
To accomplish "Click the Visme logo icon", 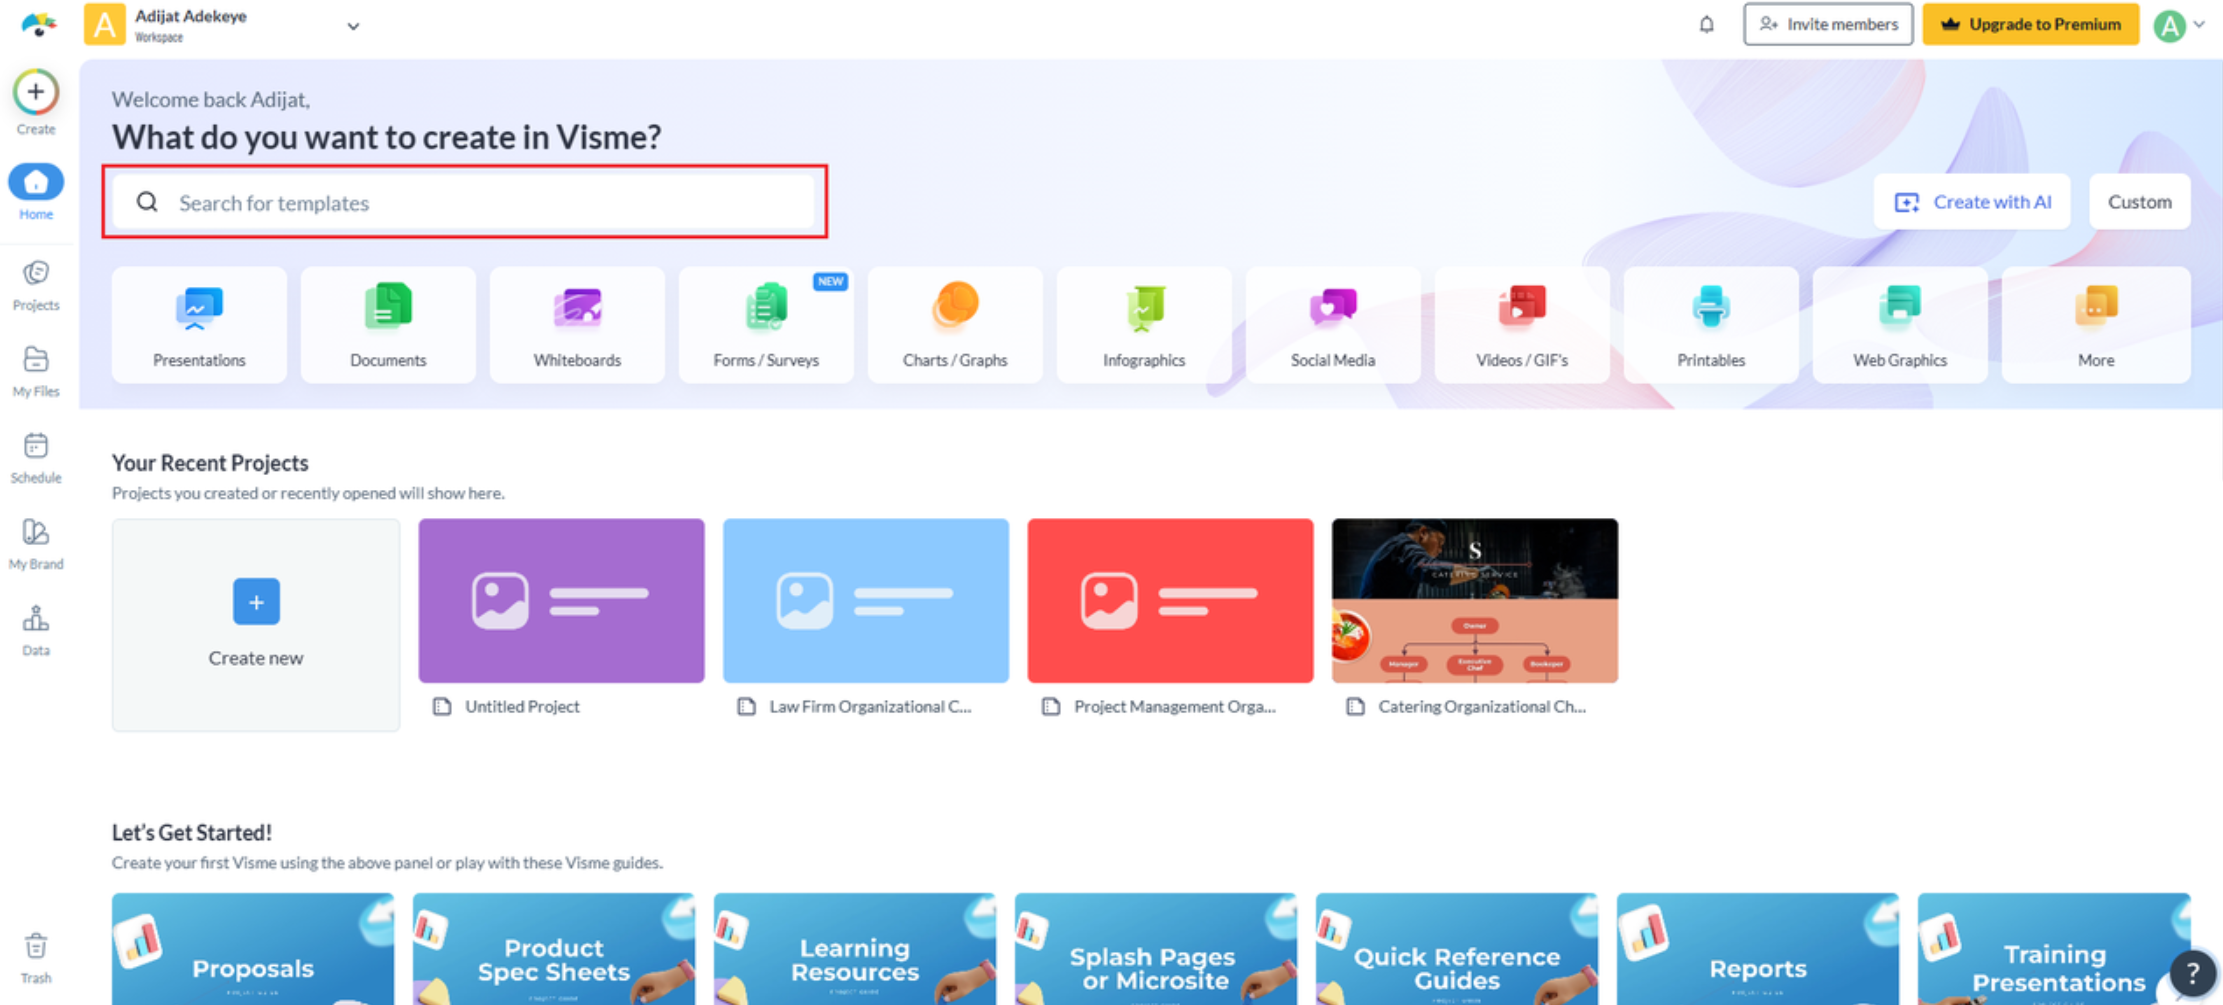I will [x=38, y=24].
